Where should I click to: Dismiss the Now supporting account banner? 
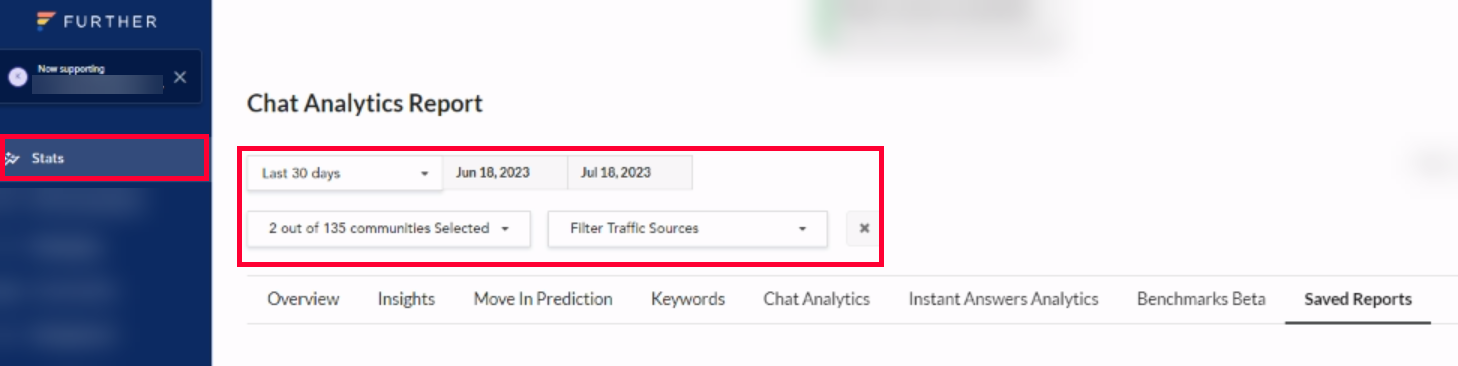click(x=180, y=77)
